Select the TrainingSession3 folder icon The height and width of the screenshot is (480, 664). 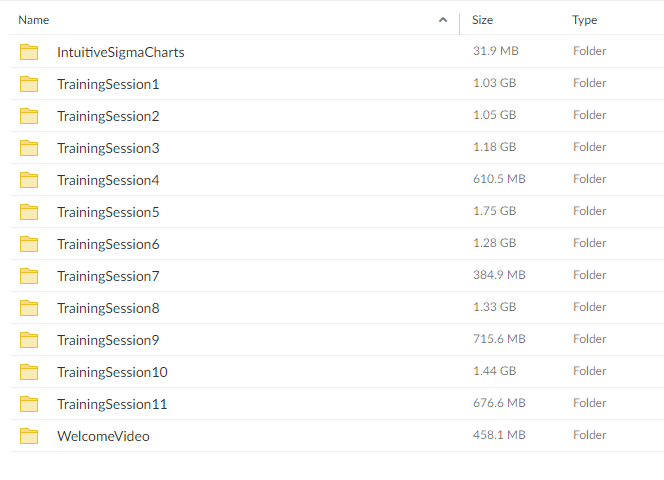click(29, 148)
